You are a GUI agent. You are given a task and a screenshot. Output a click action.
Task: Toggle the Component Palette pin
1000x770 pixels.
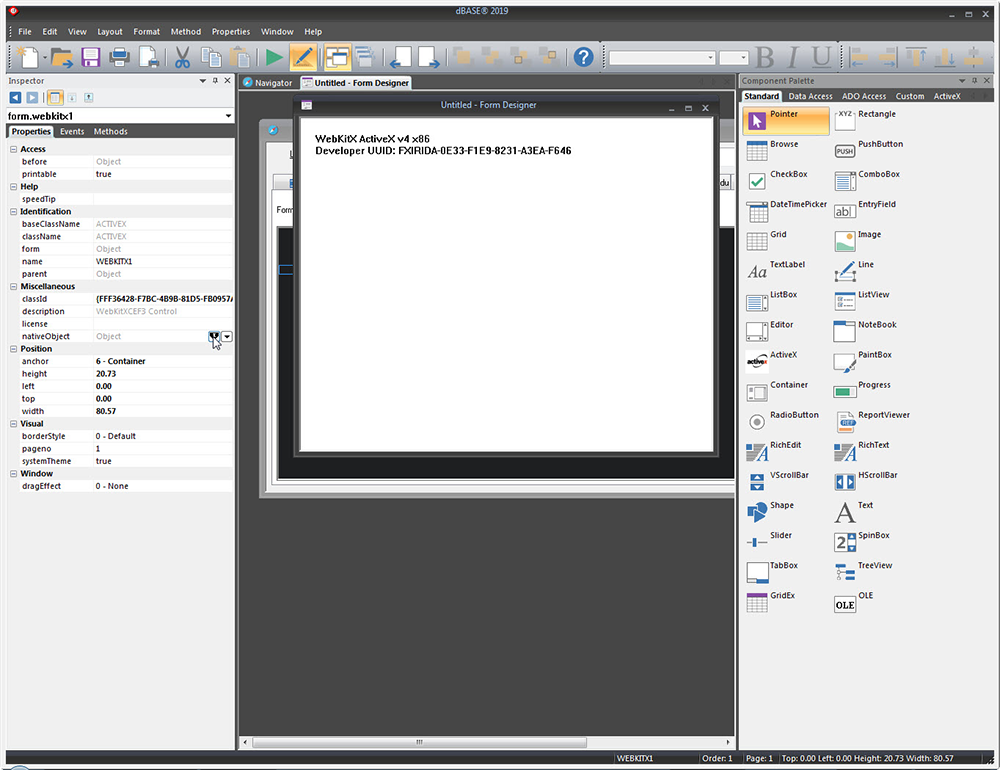[x=974, y=81]
